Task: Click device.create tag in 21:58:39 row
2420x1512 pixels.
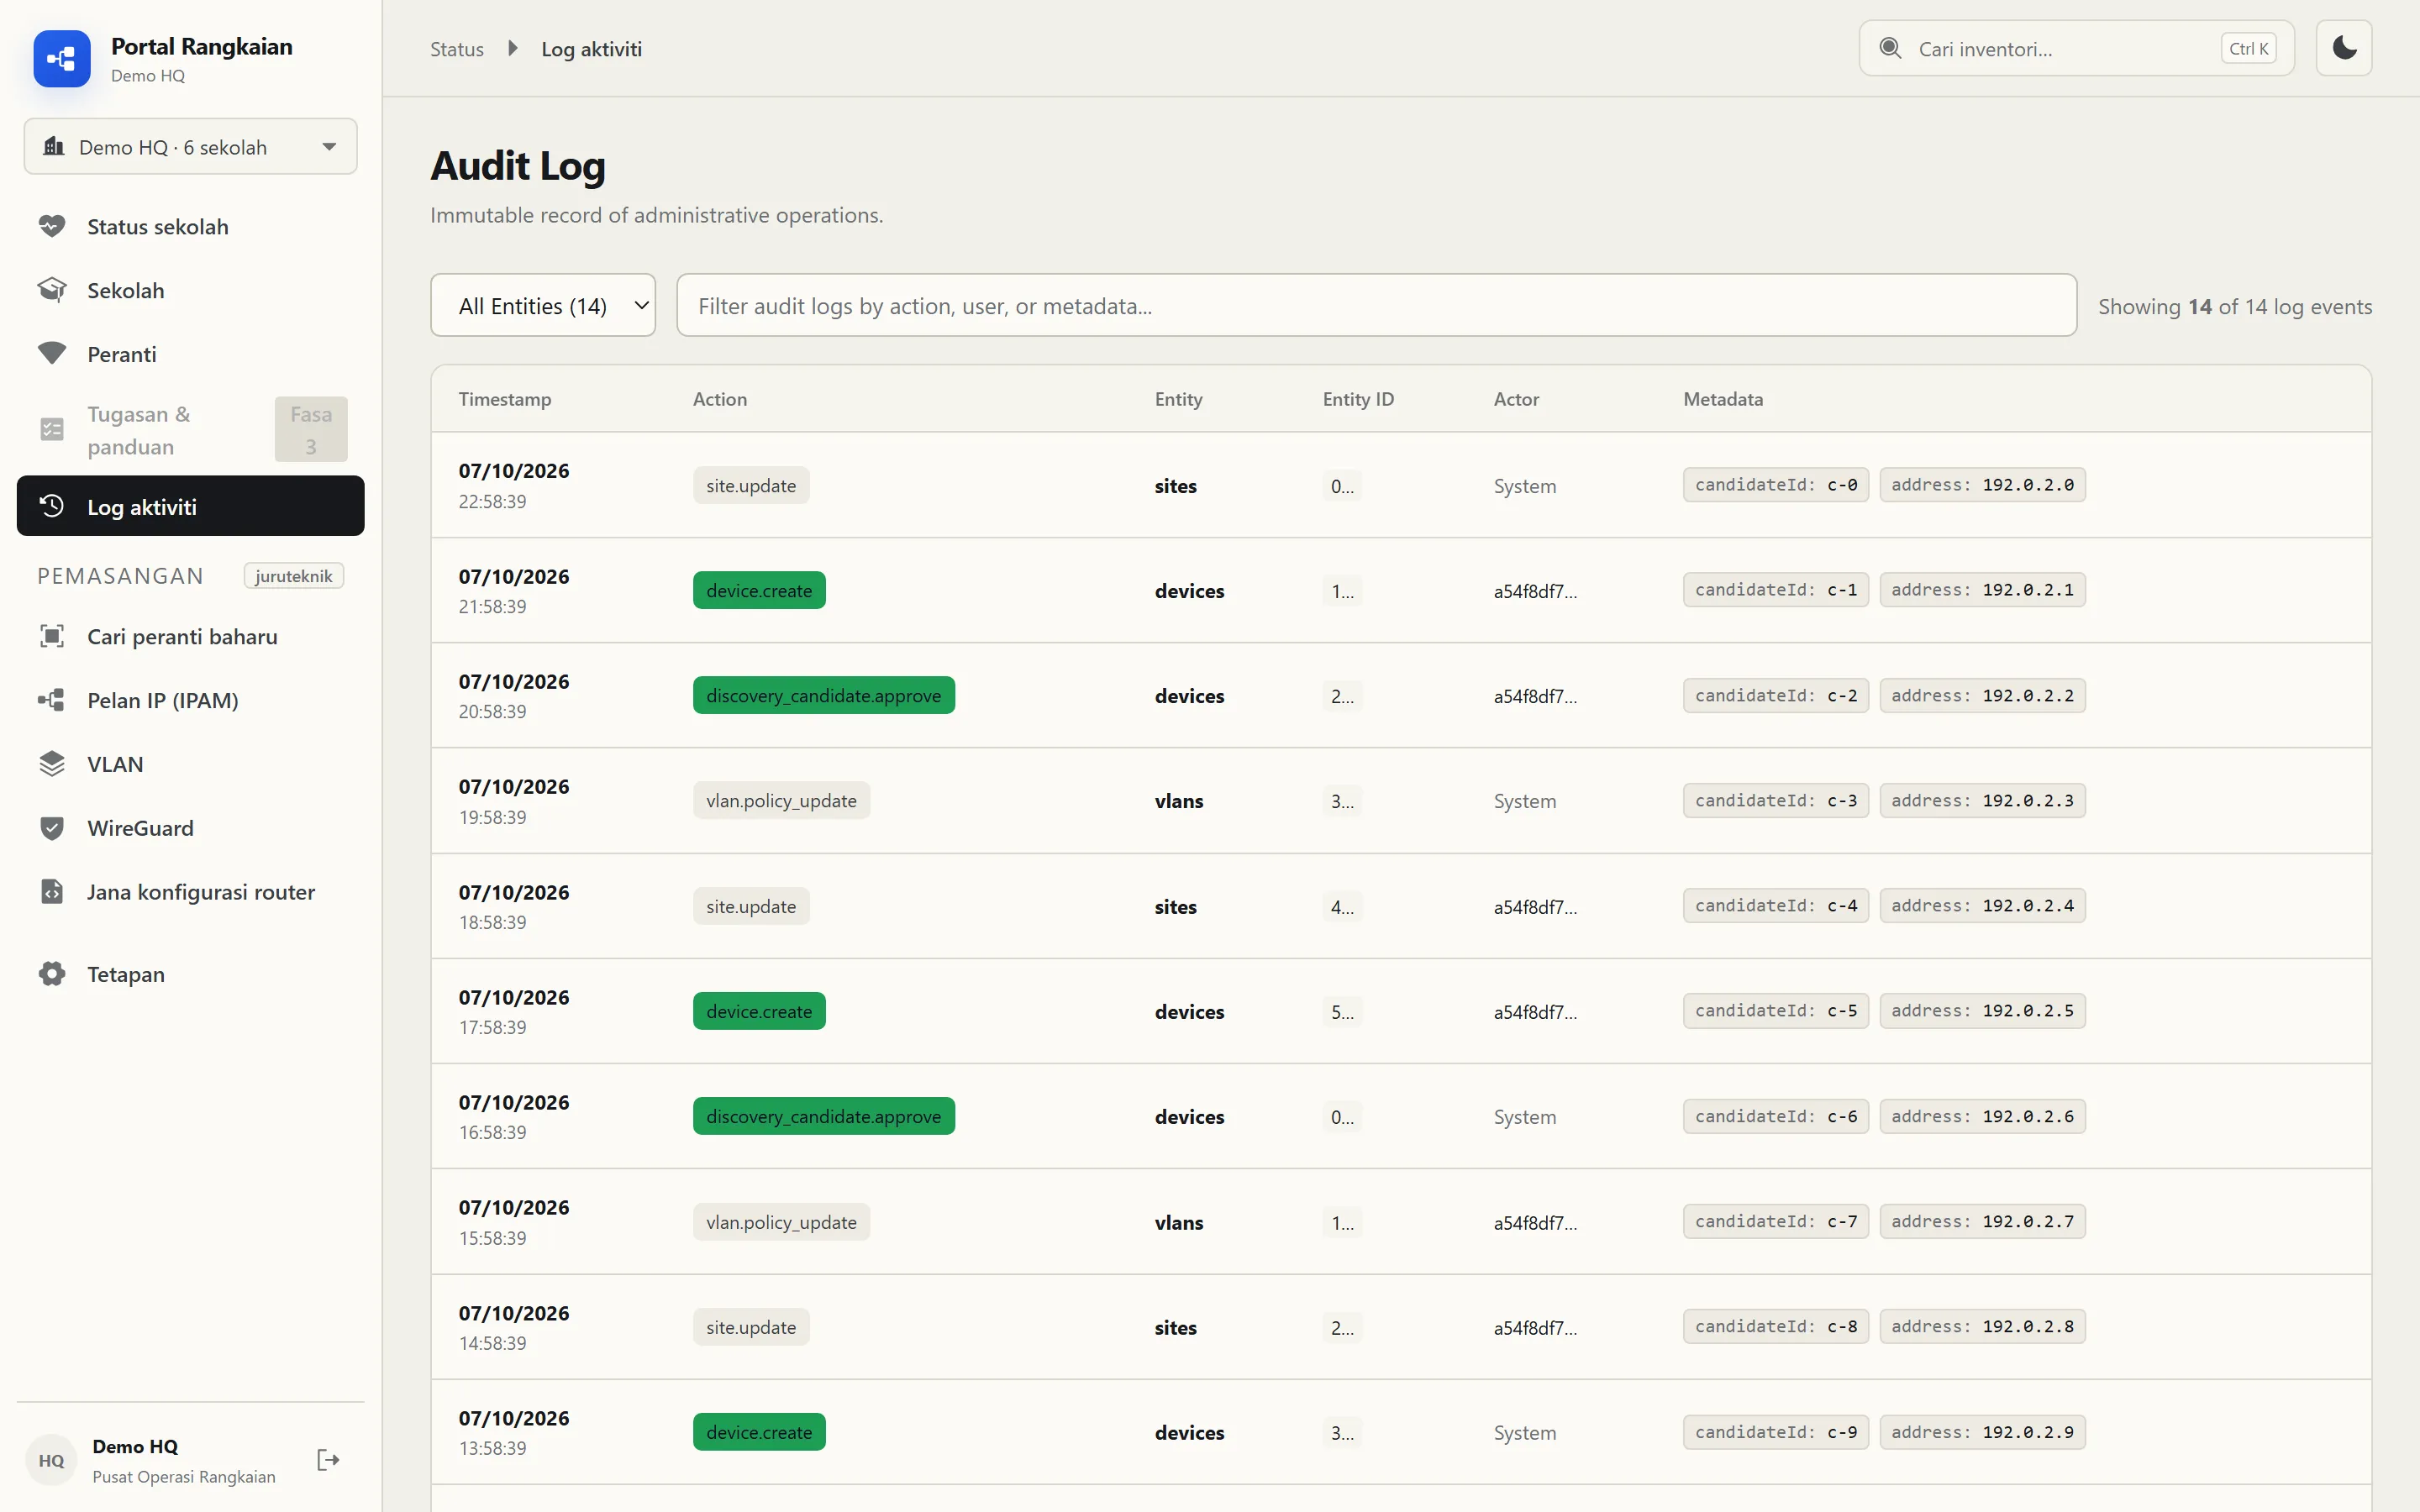Action: click(759, 591)
